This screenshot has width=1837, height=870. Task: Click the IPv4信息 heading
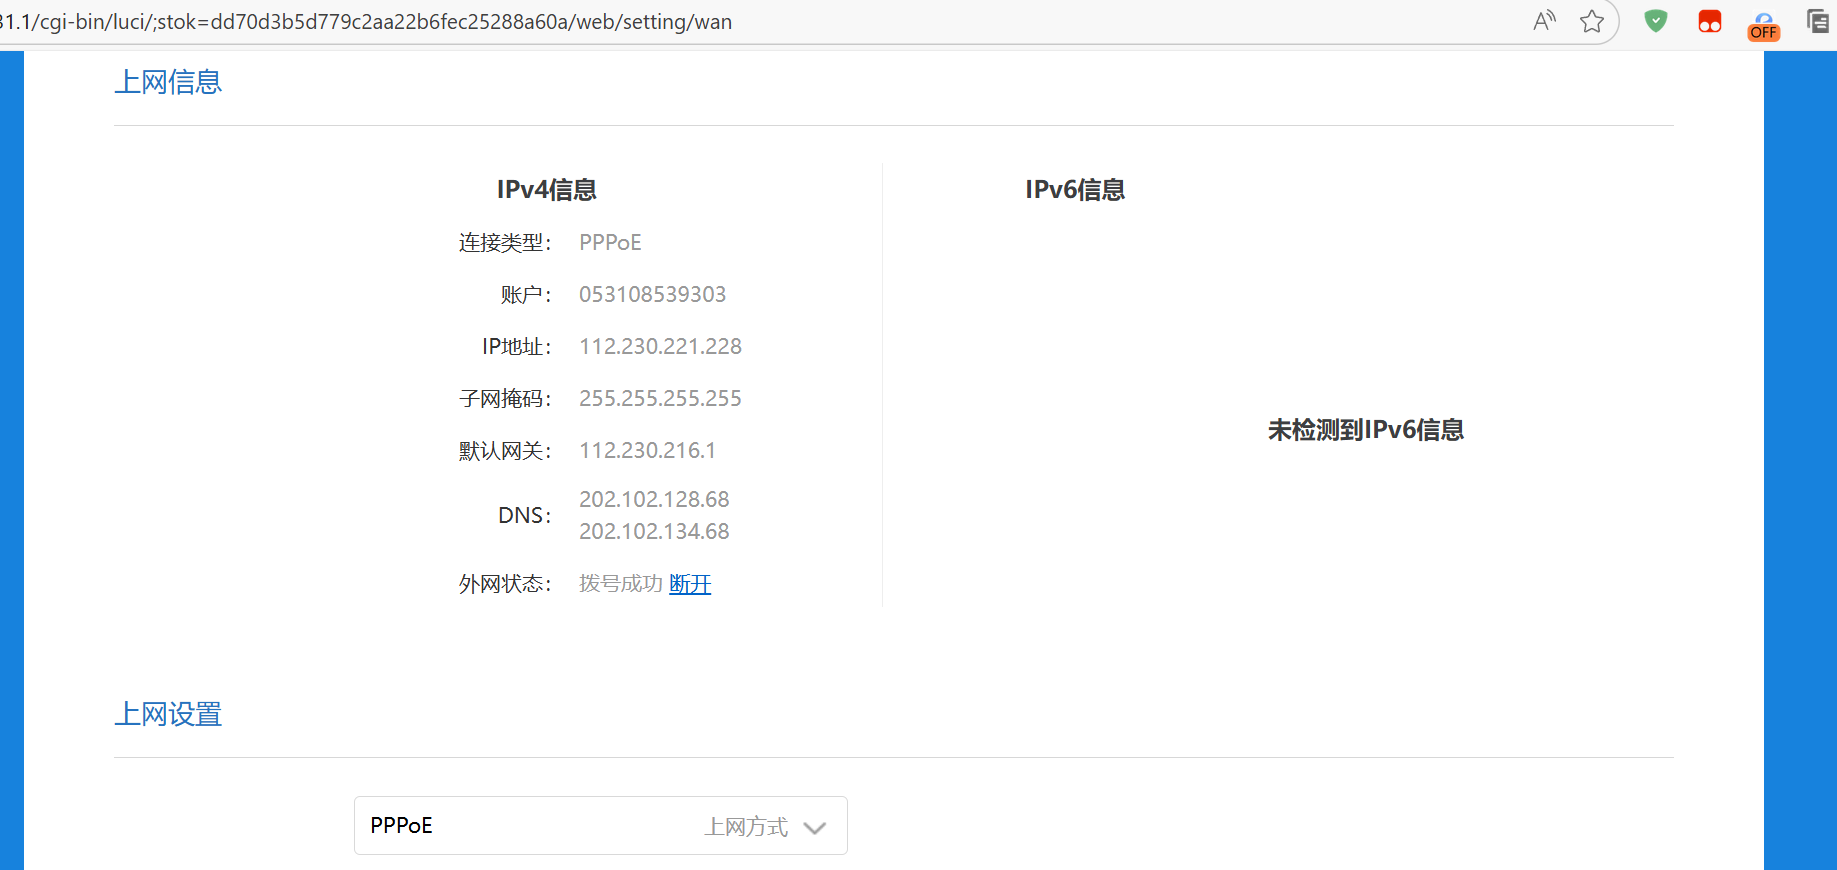(547, 190)
